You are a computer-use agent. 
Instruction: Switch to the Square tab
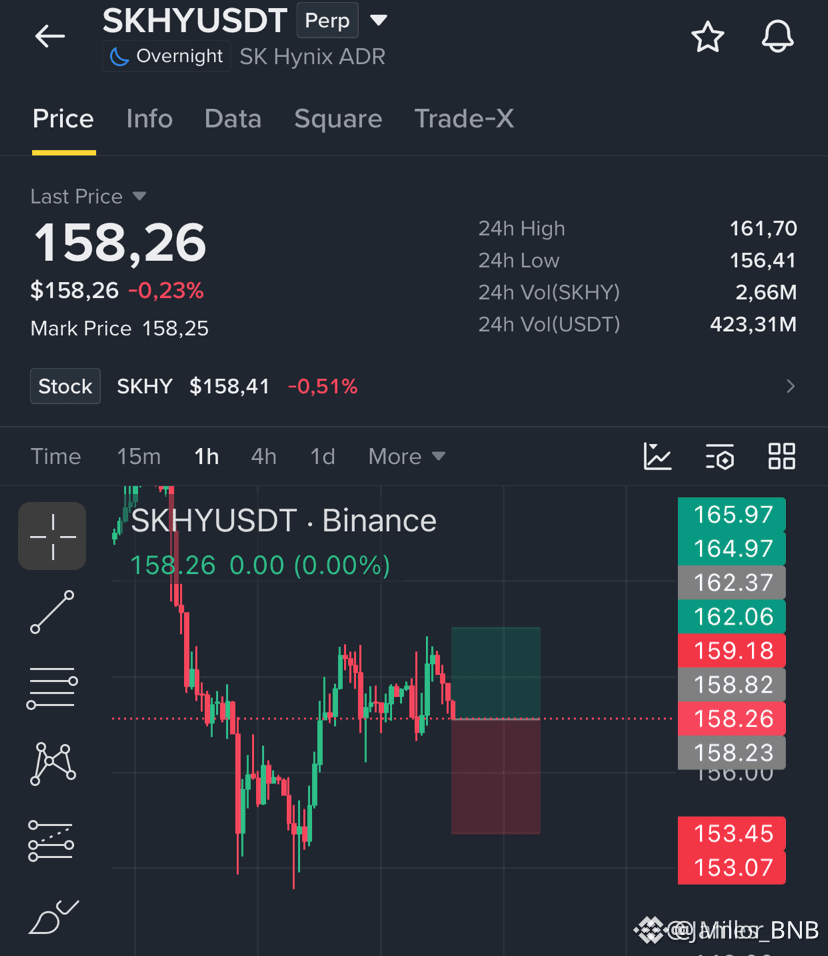click(x=338, y=119)
